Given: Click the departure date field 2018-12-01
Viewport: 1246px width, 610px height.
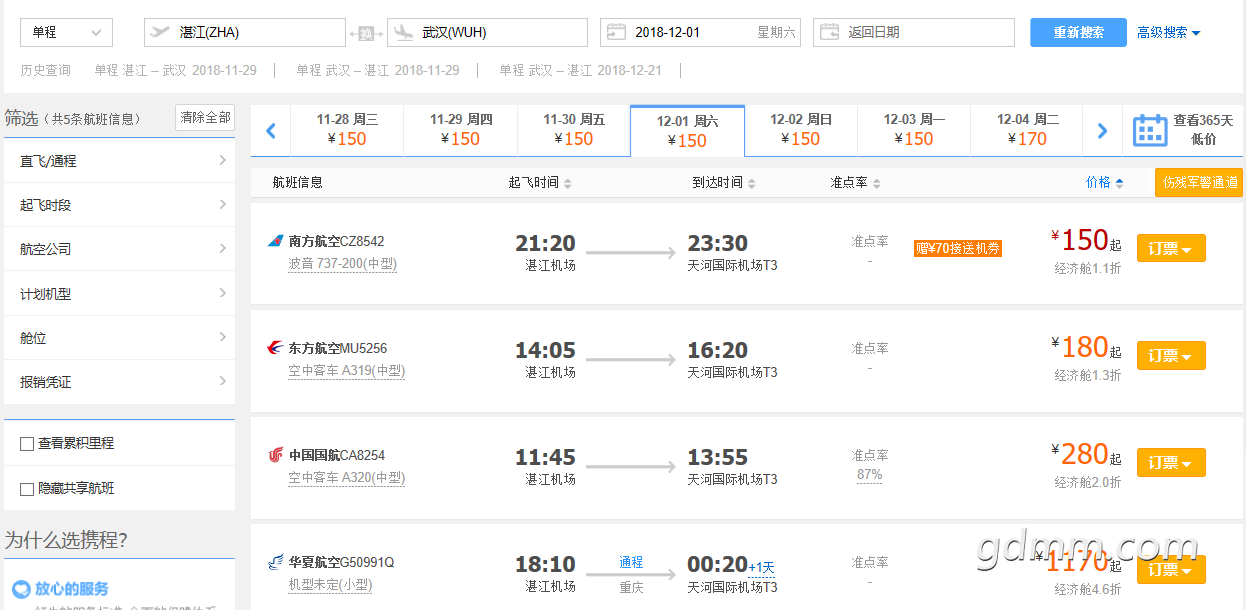Looking at the screenshot, I should tap(700, 32).
